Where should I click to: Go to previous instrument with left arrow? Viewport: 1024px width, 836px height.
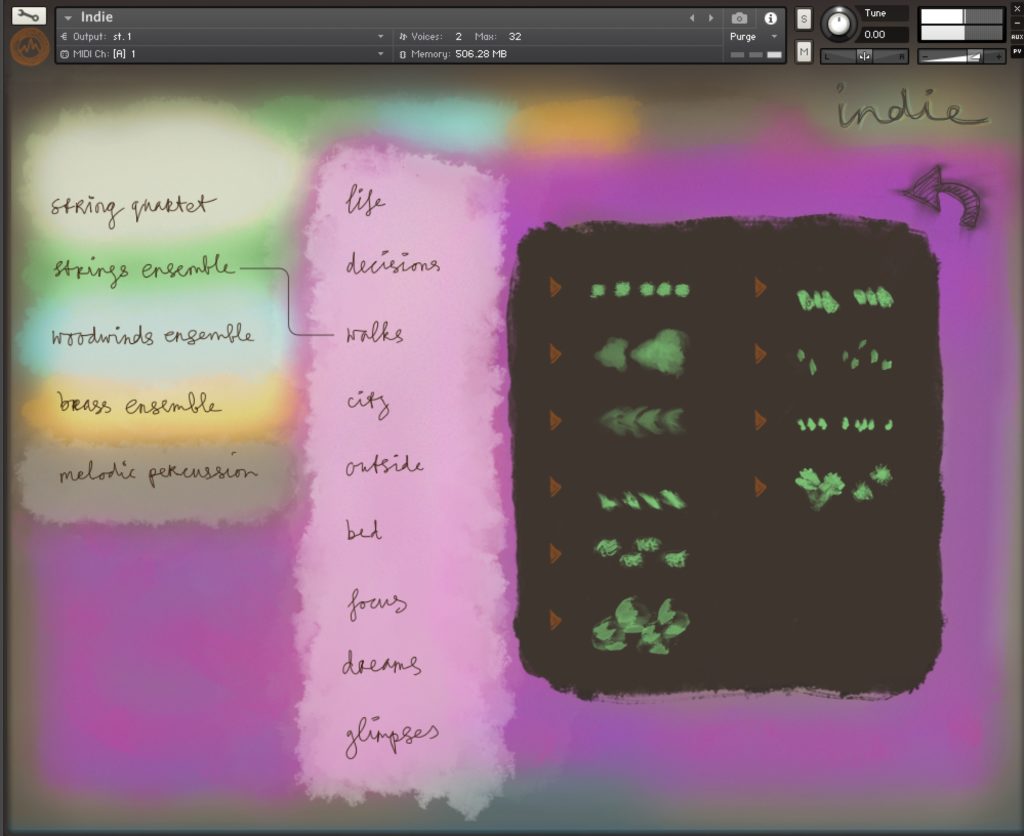[x=692, y=18]
